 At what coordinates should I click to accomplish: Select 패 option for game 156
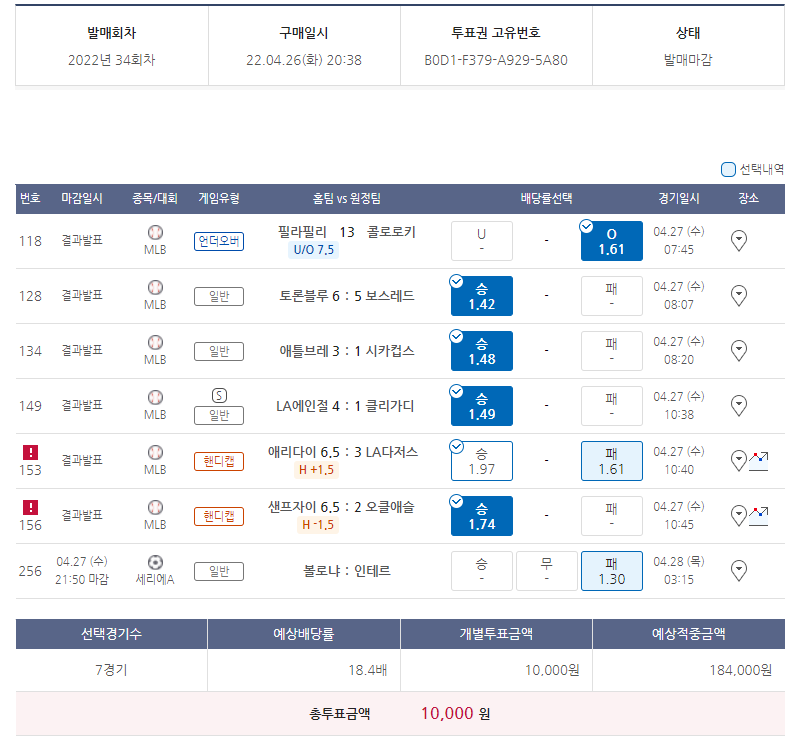click(612, 516)
